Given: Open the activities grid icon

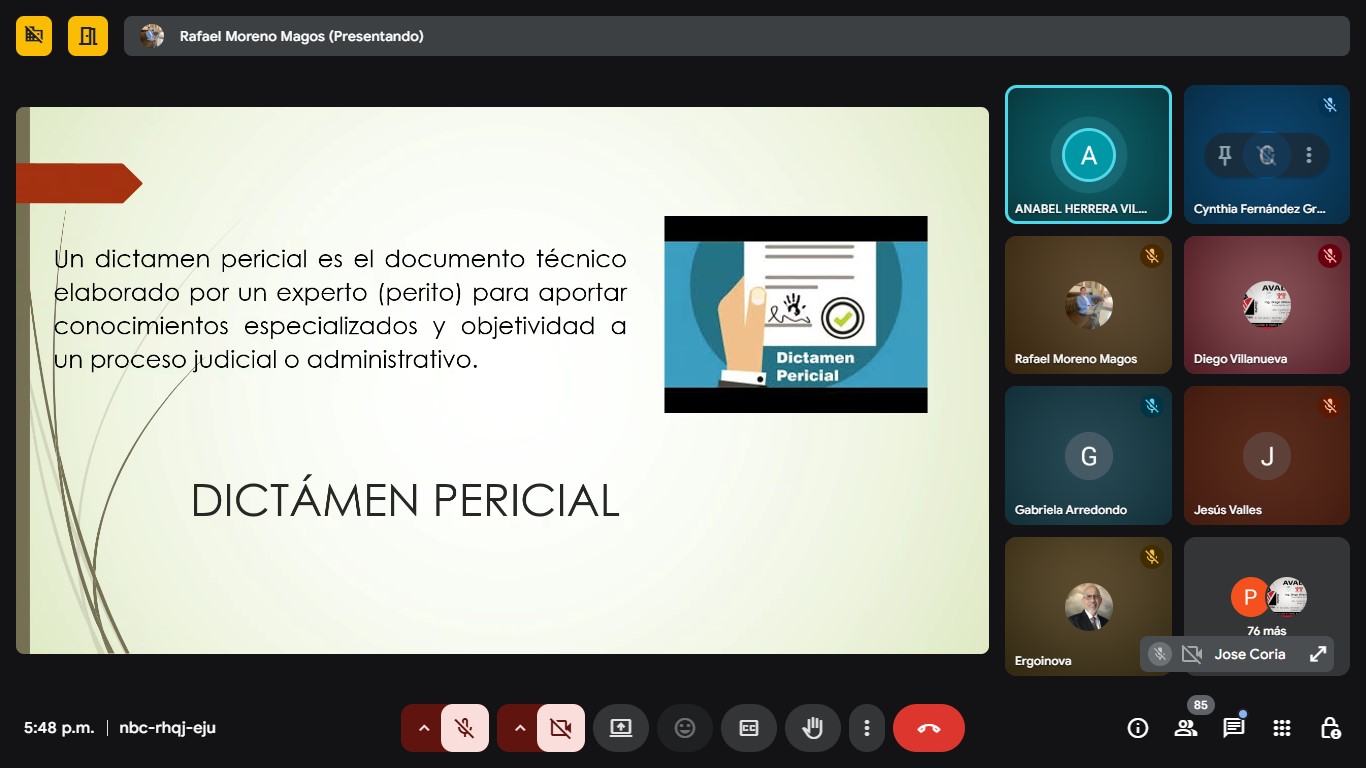Looking at the screenshot, I should [1282, 728].
